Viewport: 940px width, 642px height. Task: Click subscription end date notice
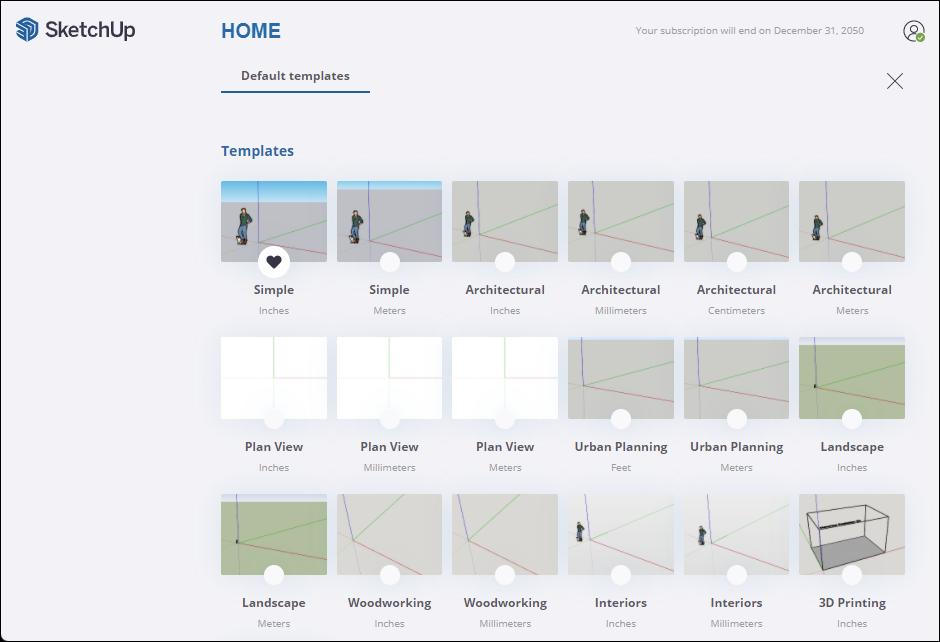tap(749, 31)
